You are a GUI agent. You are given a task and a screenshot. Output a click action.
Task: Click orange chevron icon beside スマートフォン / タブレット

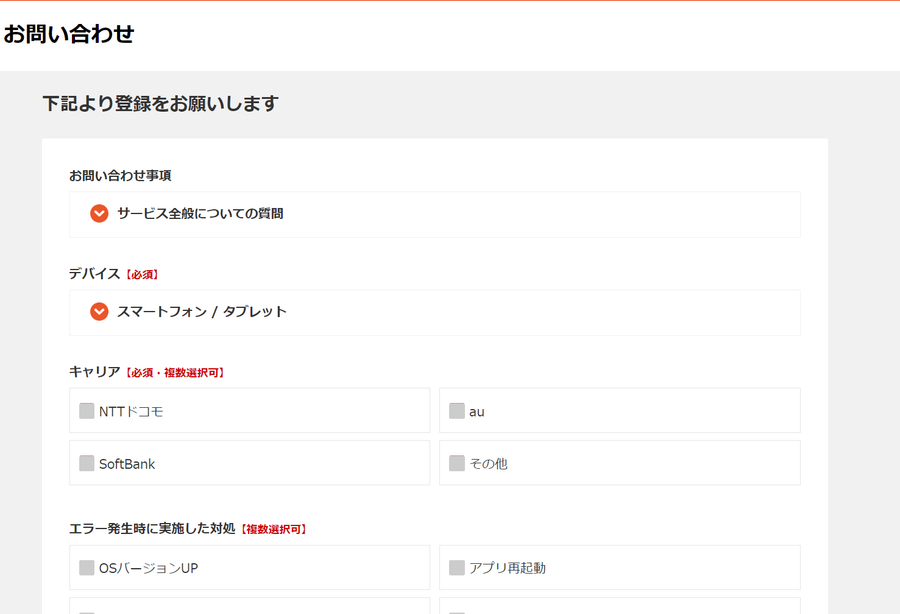(x=99, y=312)
